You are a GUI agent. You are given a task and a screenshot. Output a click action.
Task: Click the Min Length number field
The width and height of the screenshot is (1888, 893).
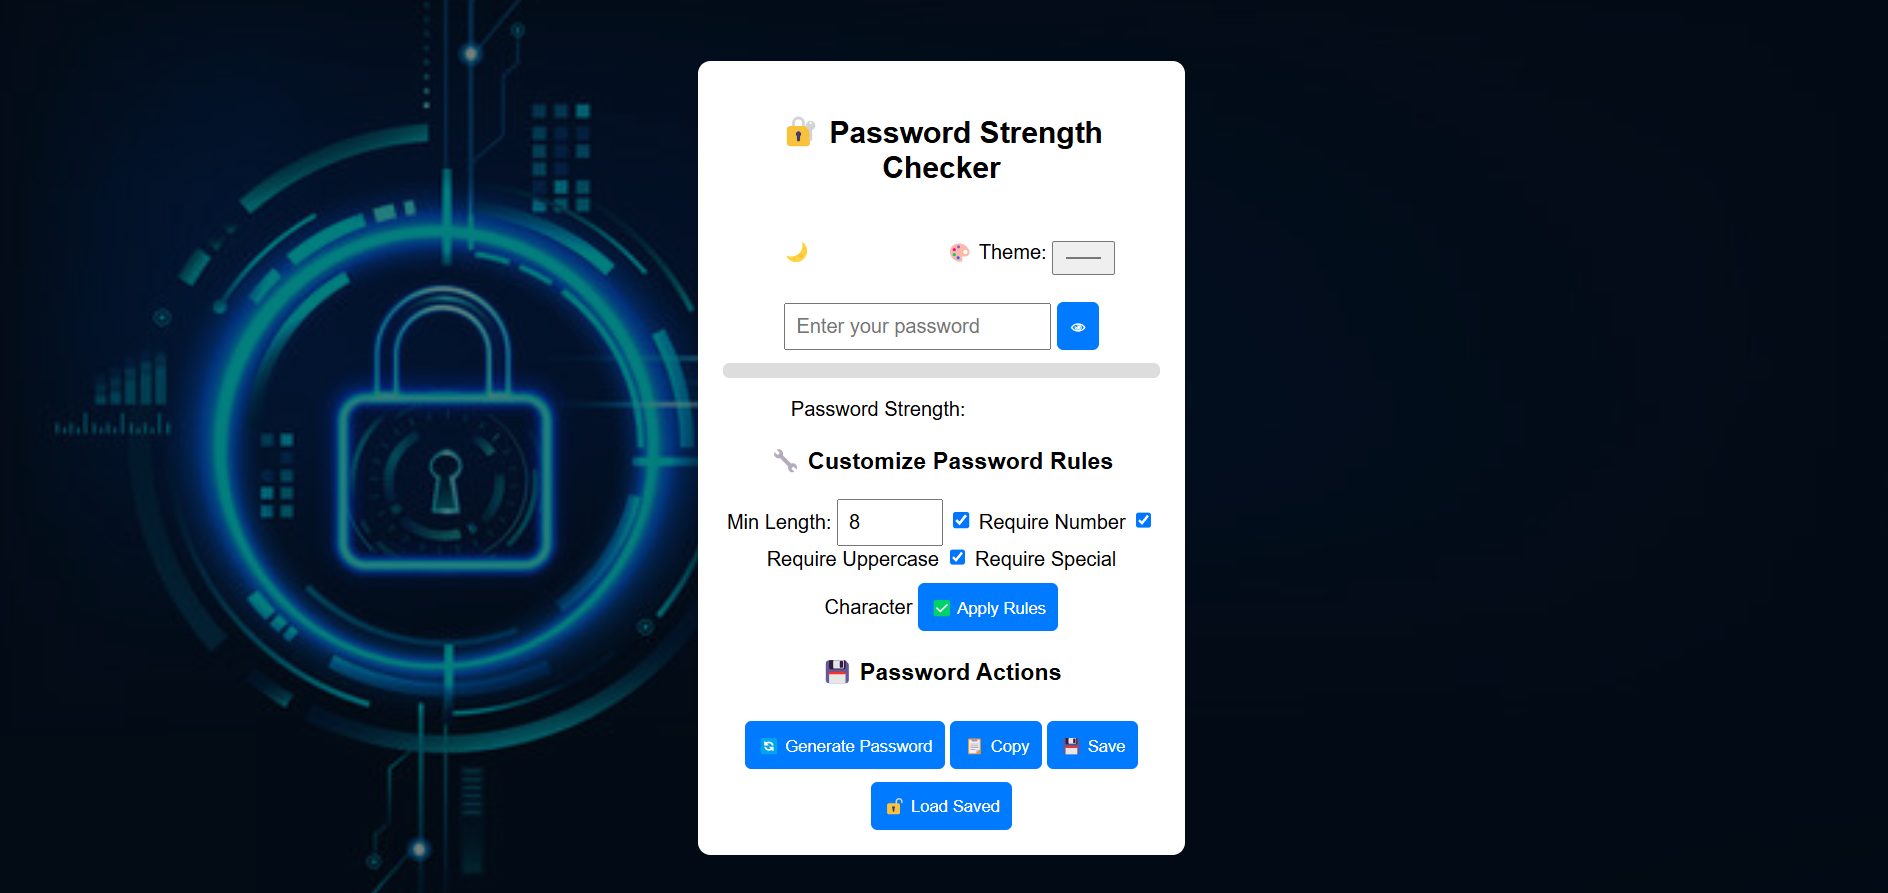(x=890, y=522)
